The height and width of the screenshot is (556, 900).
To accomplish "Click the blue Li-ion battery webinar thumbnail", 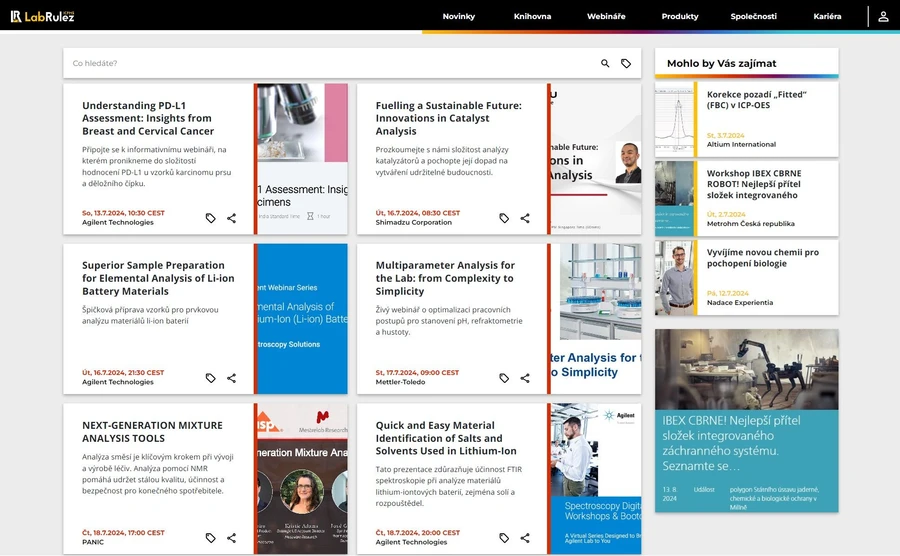I will click(x=302, y=319).
